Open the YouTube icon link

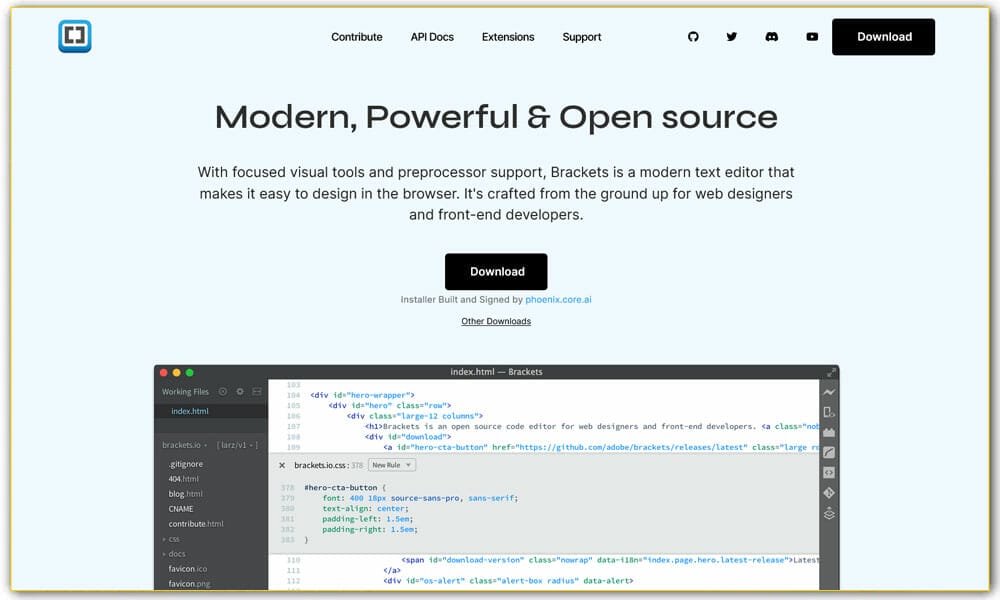[x=812, y=37]
